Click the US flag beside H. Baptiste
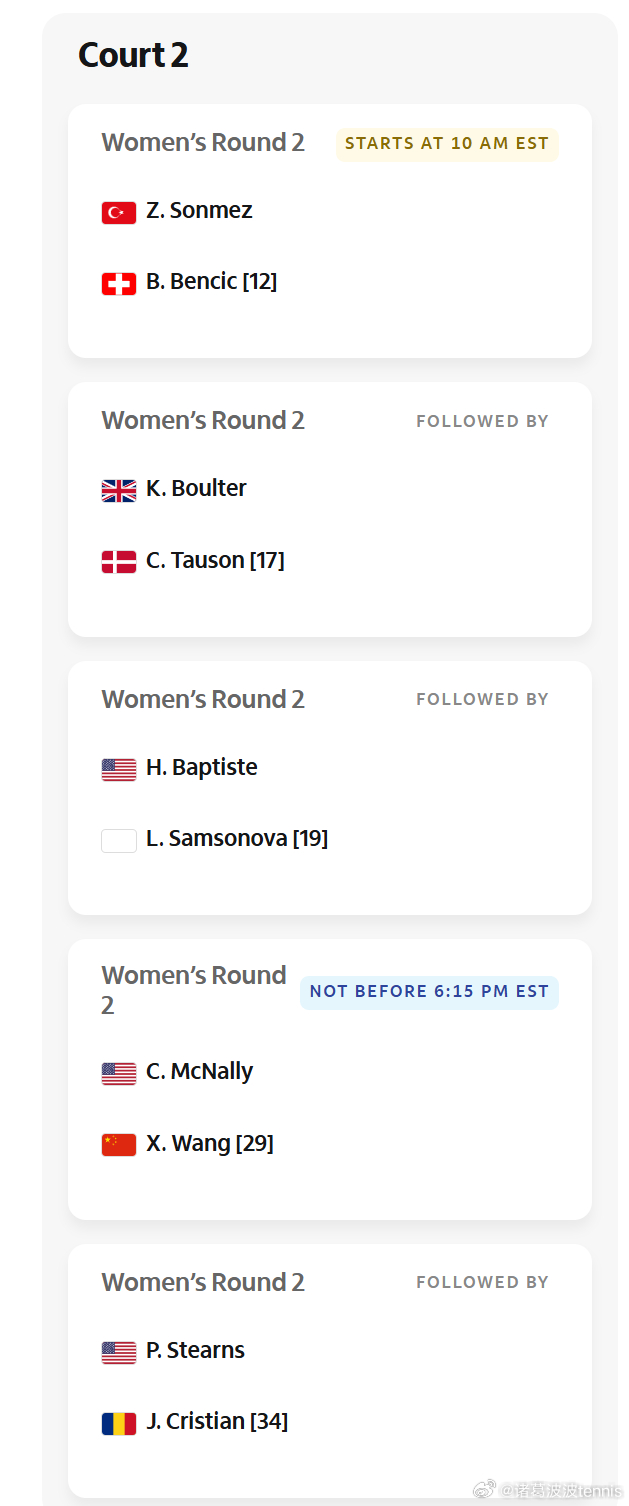This screenshot has width=629, height=1506. pos(118,769)
